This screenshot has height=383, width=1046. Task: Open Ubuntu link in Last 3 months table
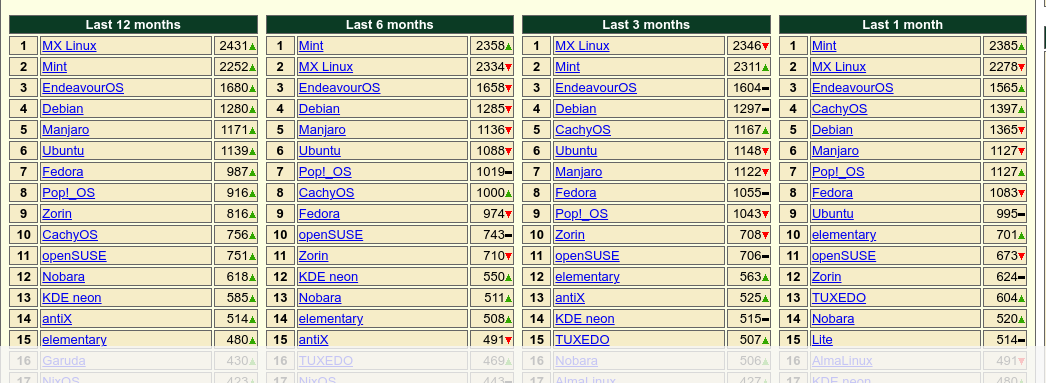tap(576, 151)
